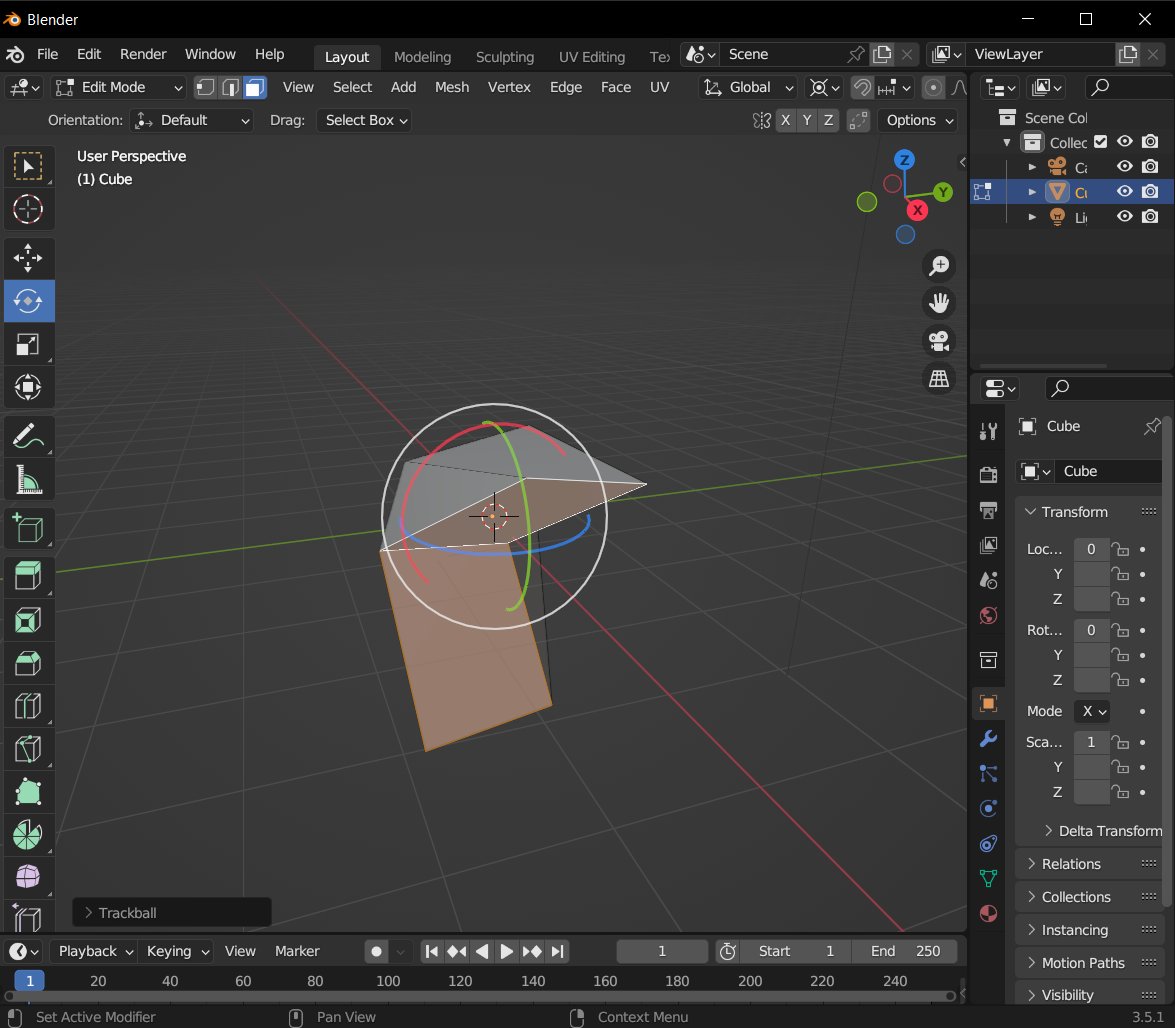Open the Material properties tab
This screenshot has width=1175, height=1028.
pyautogui.click(x=988, y=913)
